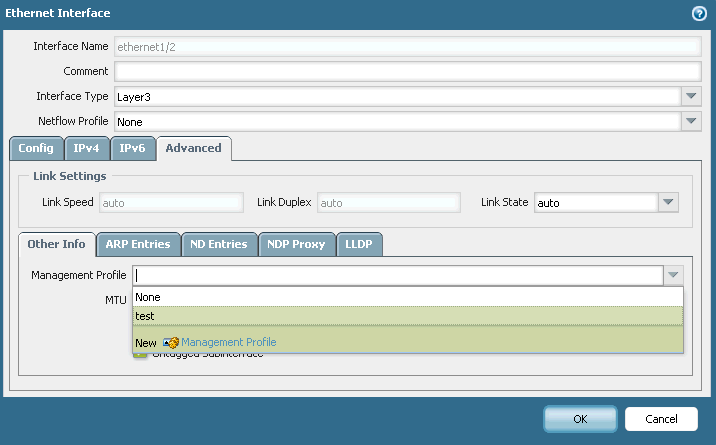Collapse the Management Profile dropdown arrow
Viewport: 716px width, 445px height.
point(673,275)
